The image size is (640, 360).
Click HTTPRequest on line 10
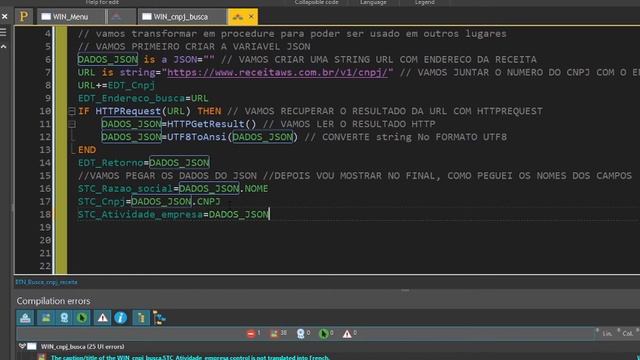point(128,111)
